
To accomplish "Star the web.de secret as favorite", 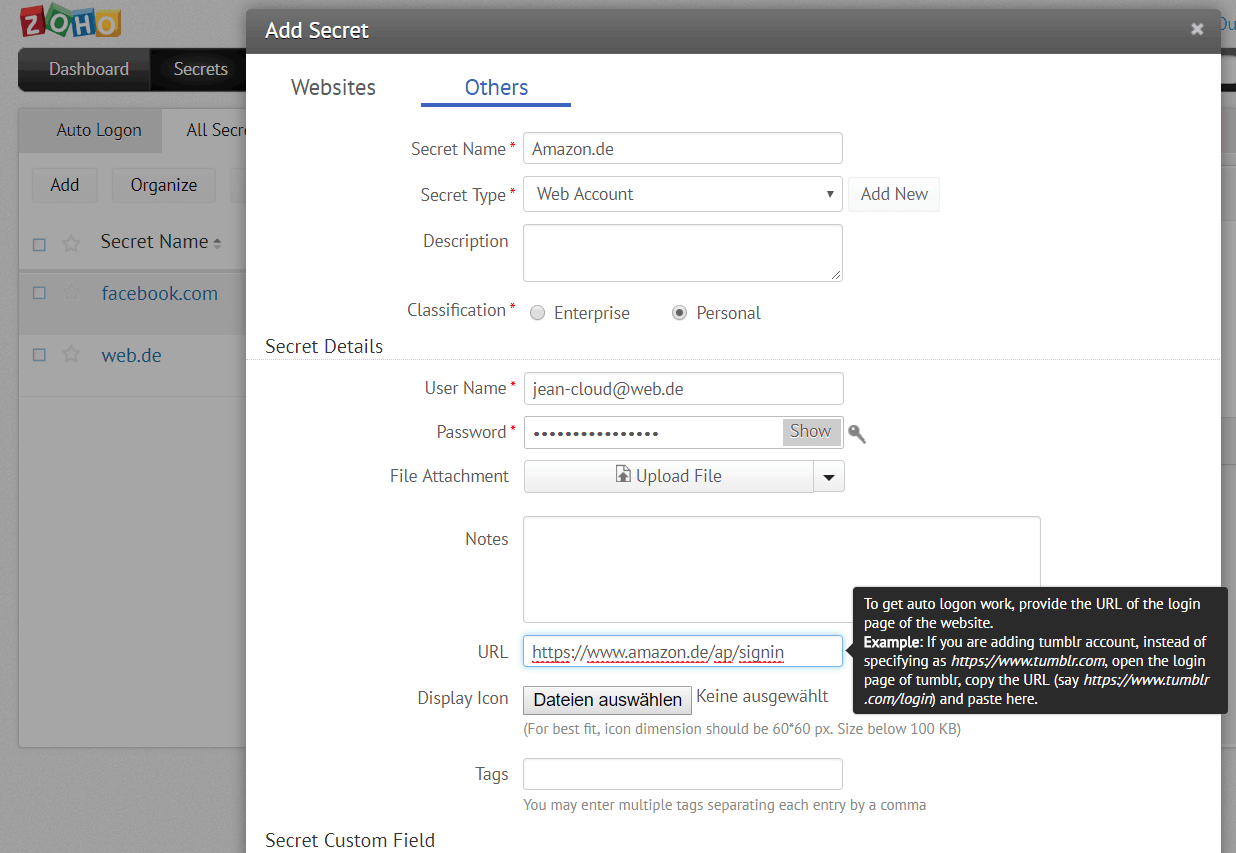I will tap(71, 355).
